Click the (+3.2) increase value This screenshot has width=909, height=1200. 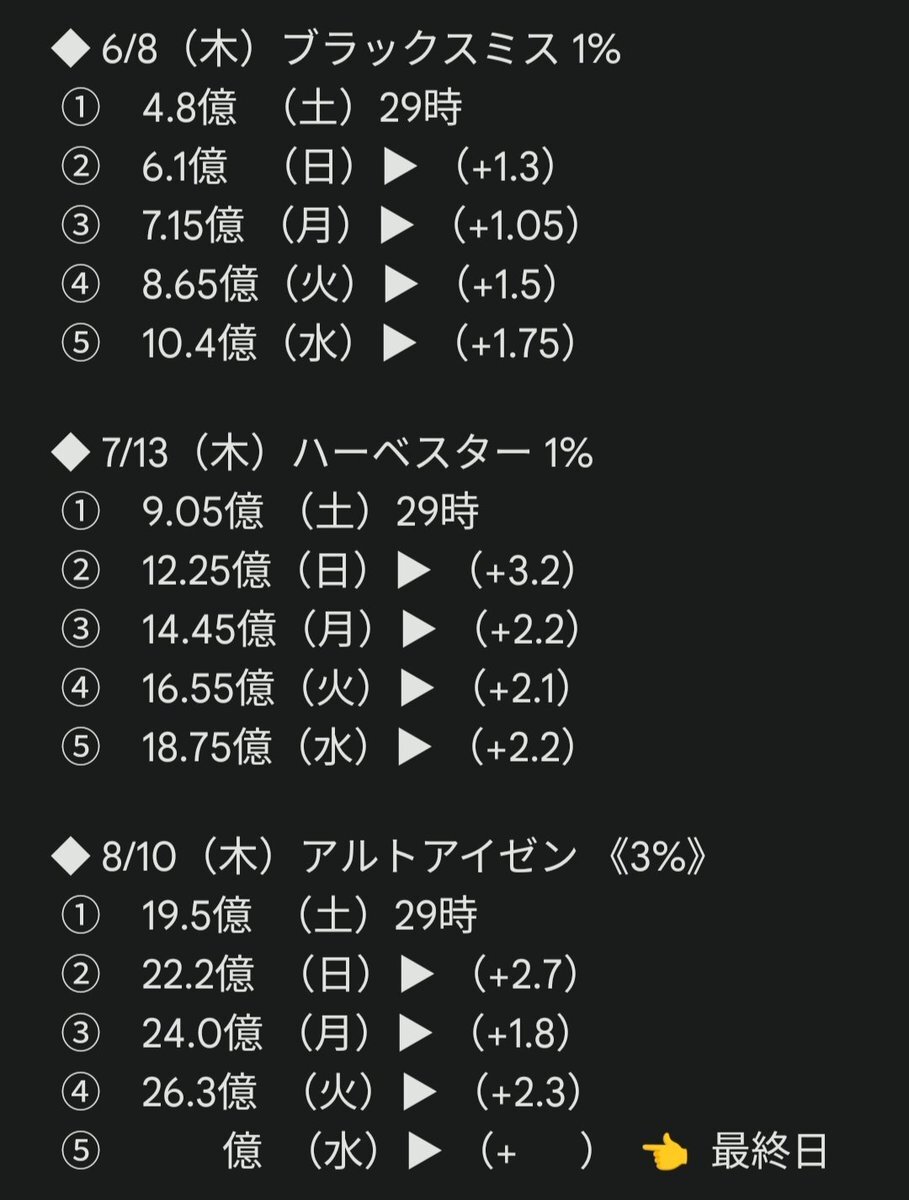click(525, 572)
